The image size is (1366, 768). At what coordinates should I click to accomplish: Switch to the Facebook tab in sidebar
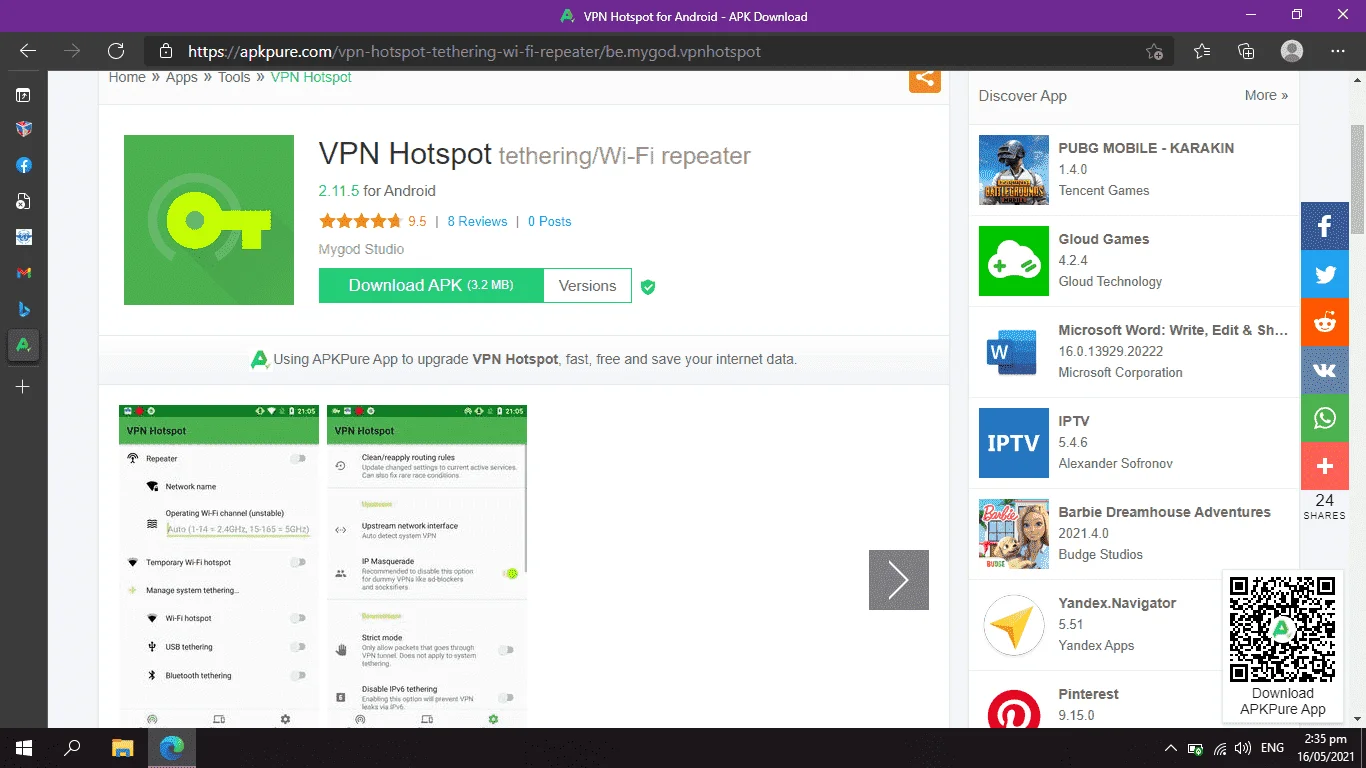pos(23,166)
